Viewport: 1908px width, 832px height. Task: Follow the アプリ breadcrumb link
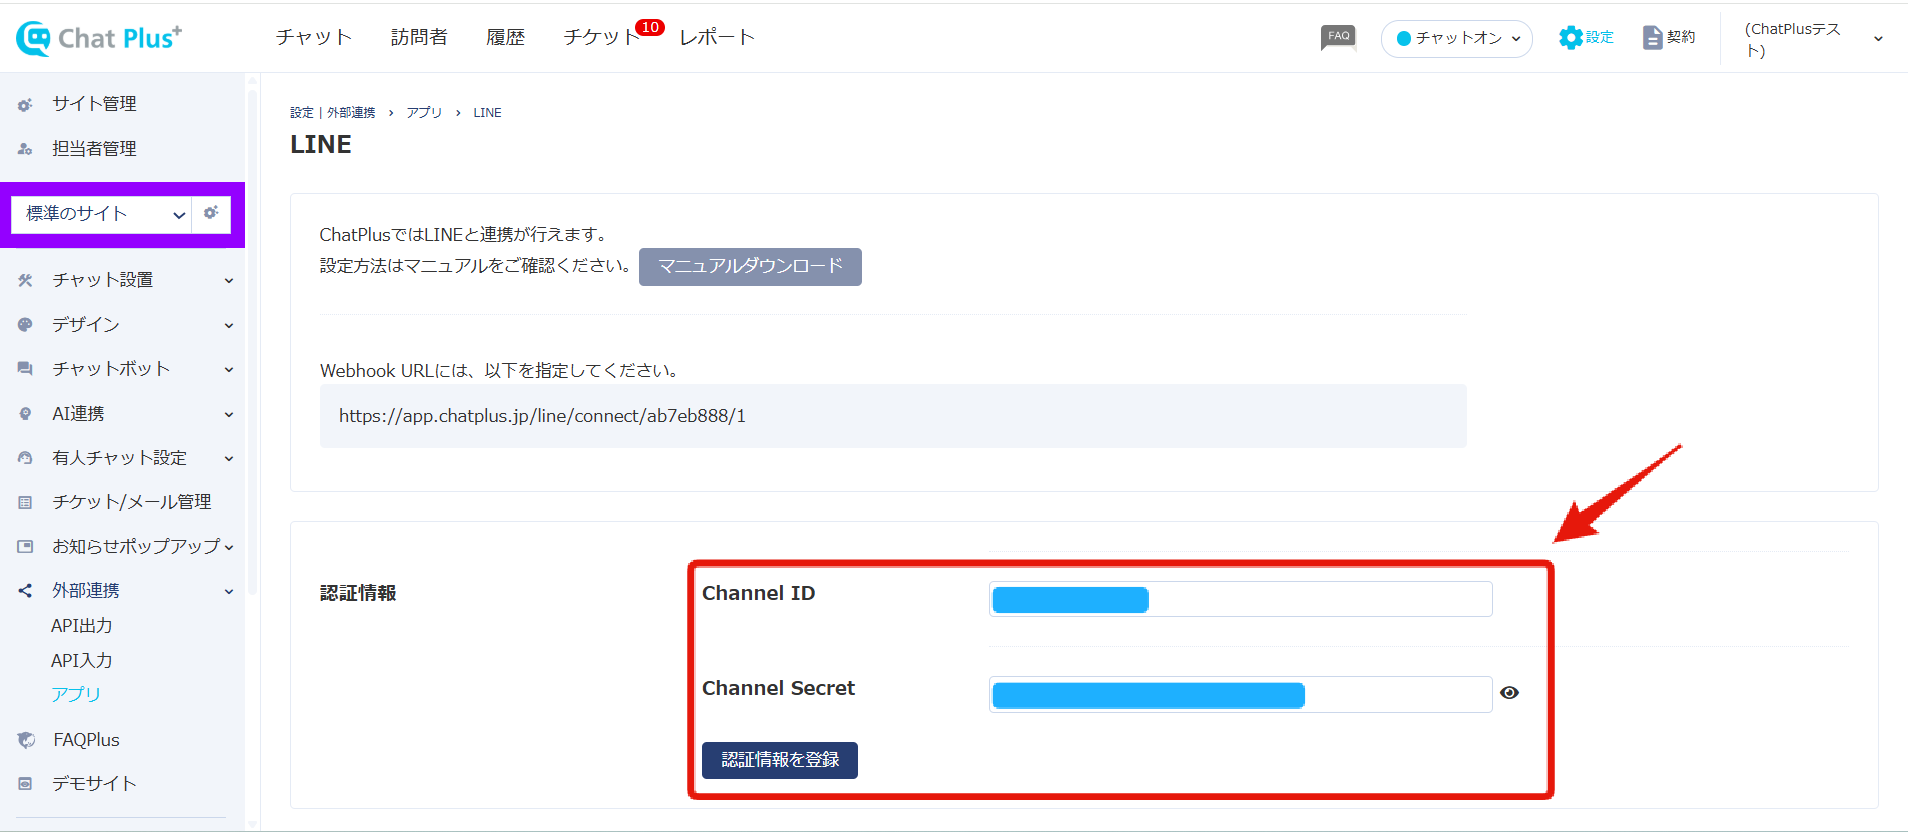(424, 113)
